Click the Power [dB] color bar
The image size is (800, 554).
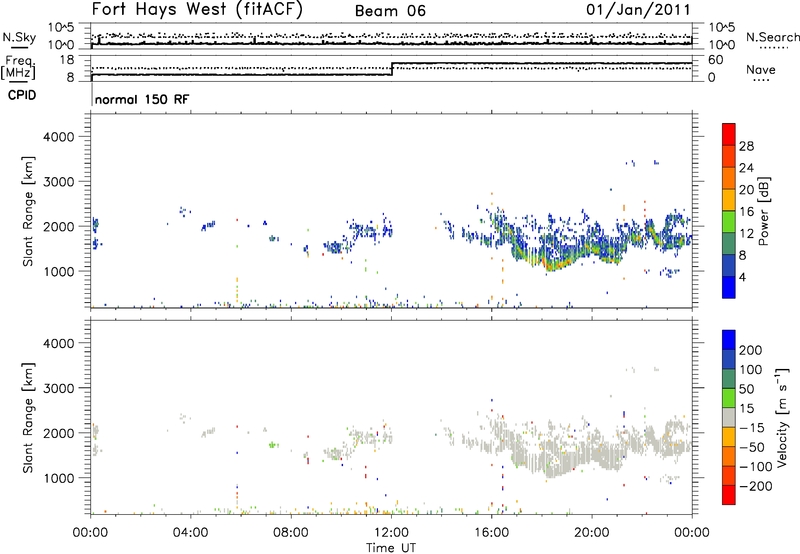pos(729,210)
